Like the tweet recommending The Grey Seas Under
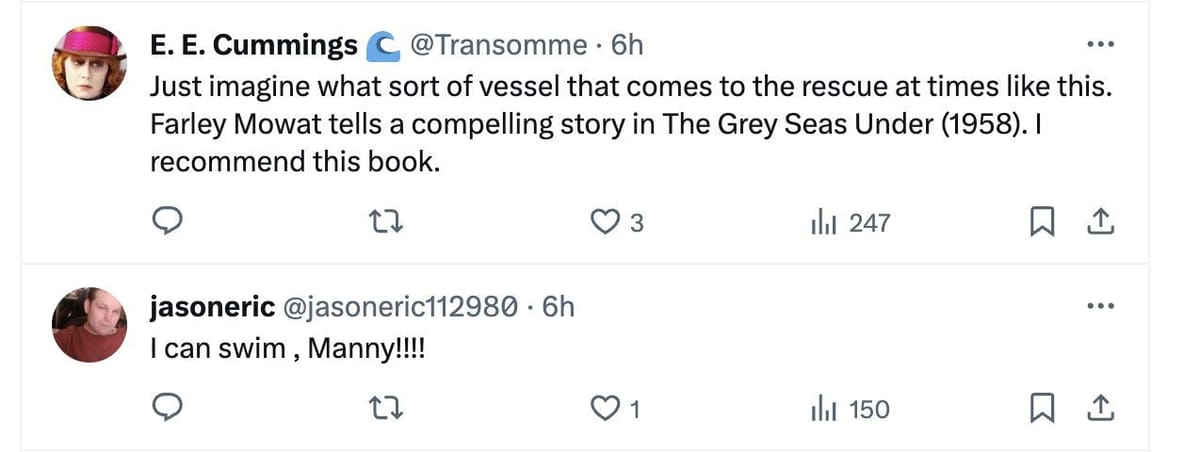Screen dimensions: 1200x452 click(x=606, y=223)
